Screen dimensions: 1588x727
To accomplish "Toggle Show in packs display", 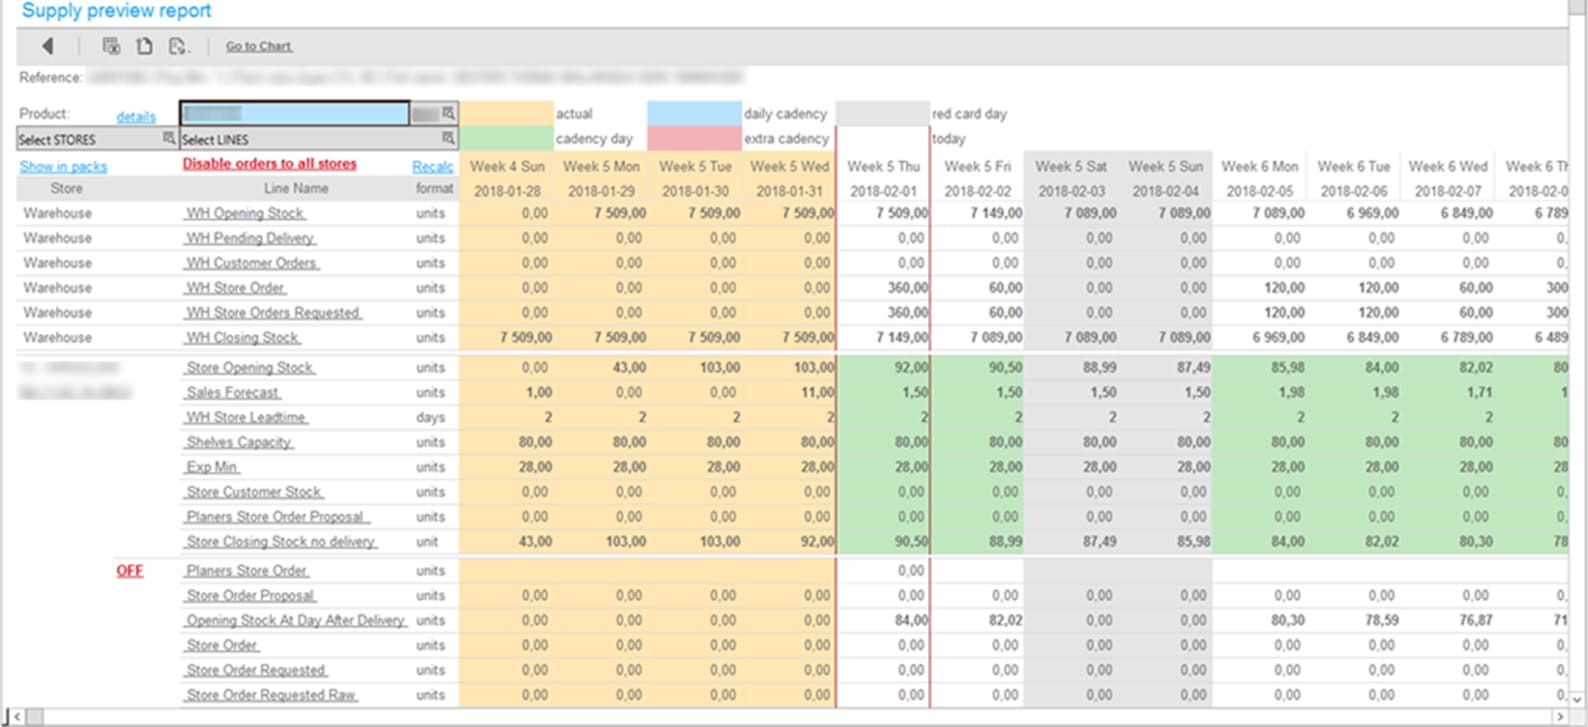I will 63,166.
